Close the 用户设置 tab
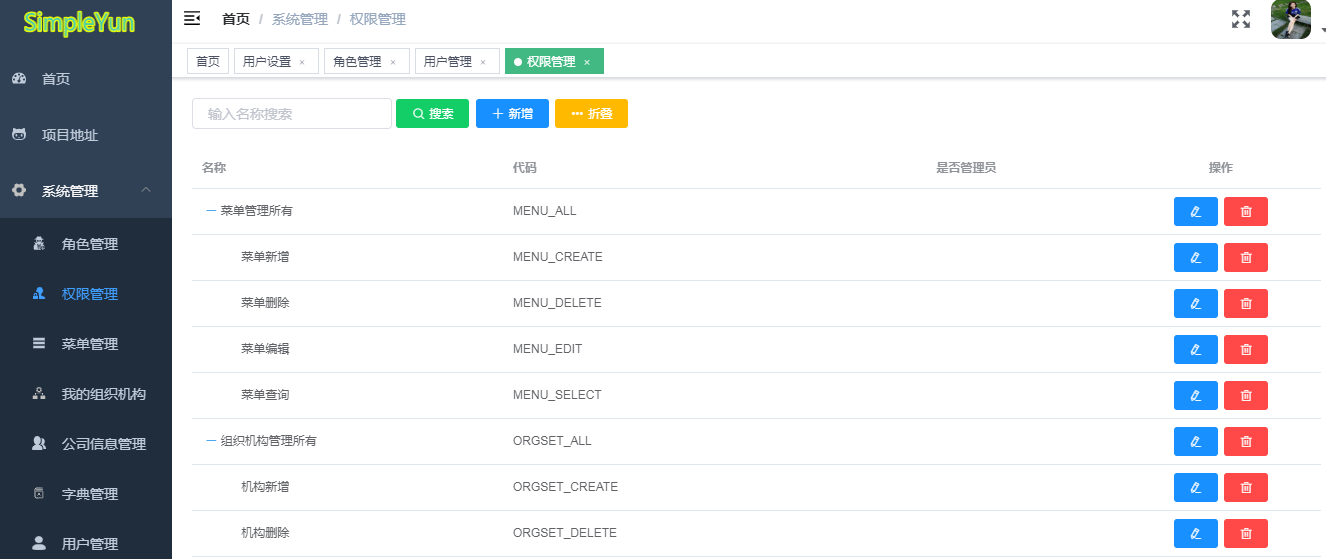1326x559 pixels. [x=302, y=62]
